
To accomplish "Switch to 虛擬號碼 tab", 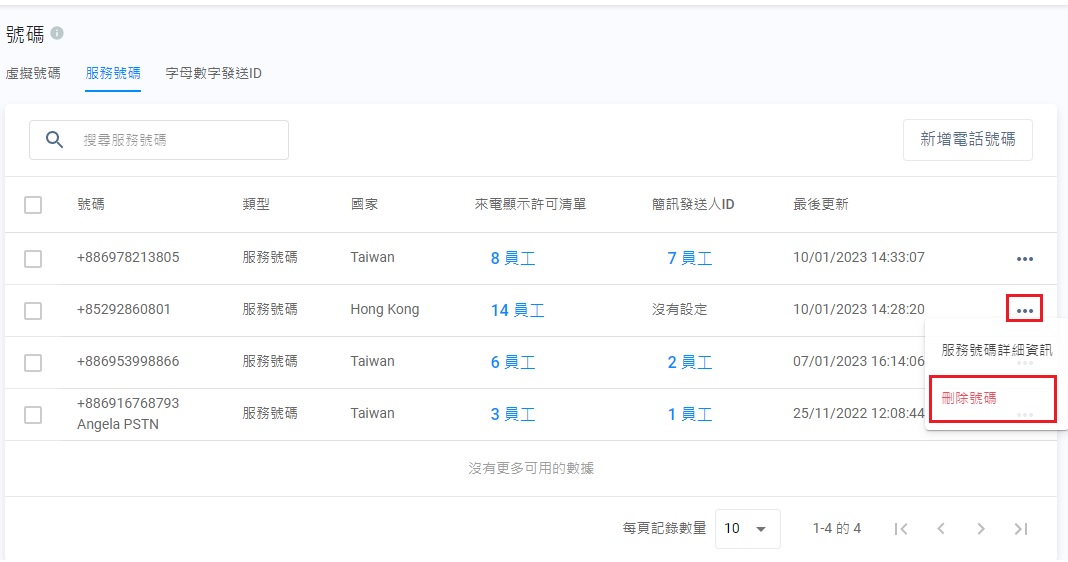I will (x=33, y=73).
